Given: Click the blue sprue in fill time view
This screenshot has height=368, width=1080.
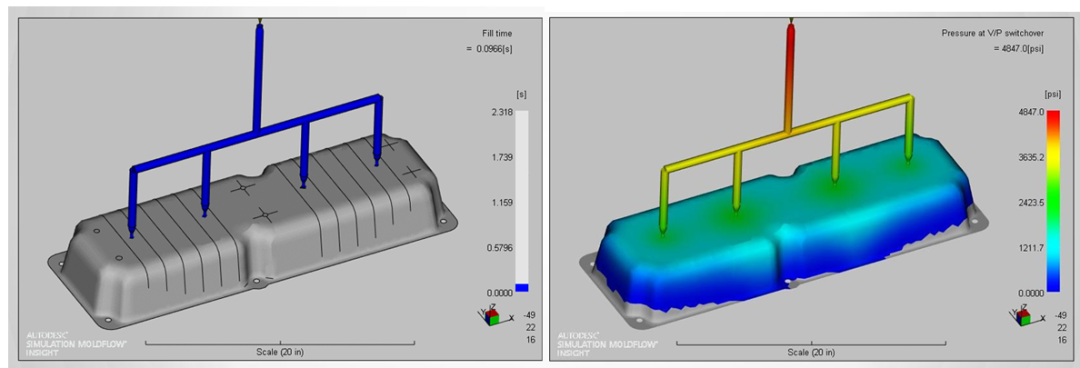Looking at the screenshot, I should coord(258,76).
